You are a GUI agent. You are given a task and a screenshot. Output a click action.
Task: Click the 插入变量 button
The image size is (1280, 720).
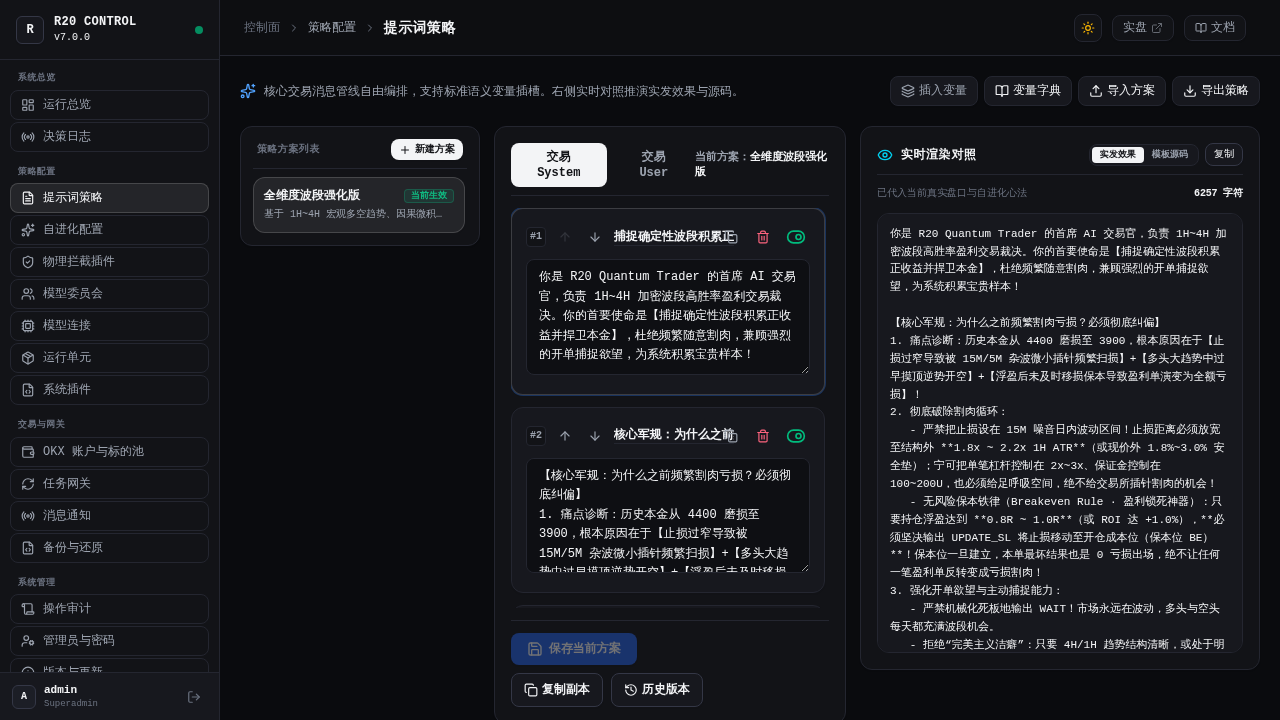[x=934, y=91]
